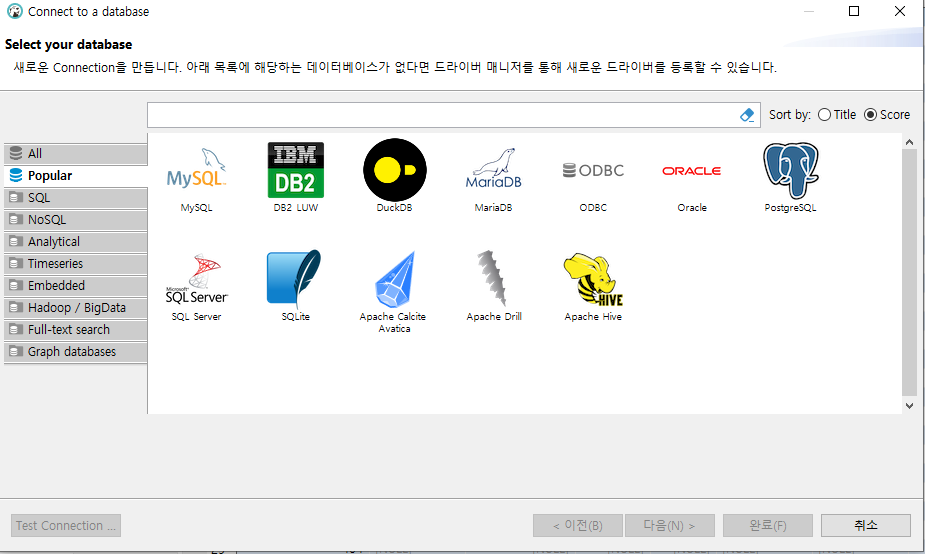Select the PostgreSQL elephant icon
Screen dimensions: 925x554
click(790, 170)
